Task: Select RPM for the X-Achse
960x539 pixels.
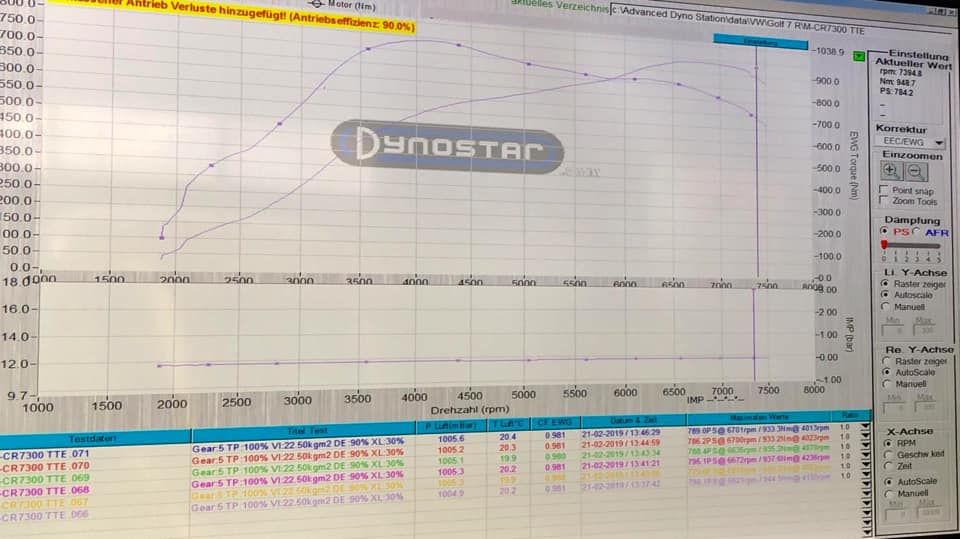Action: 888,443
